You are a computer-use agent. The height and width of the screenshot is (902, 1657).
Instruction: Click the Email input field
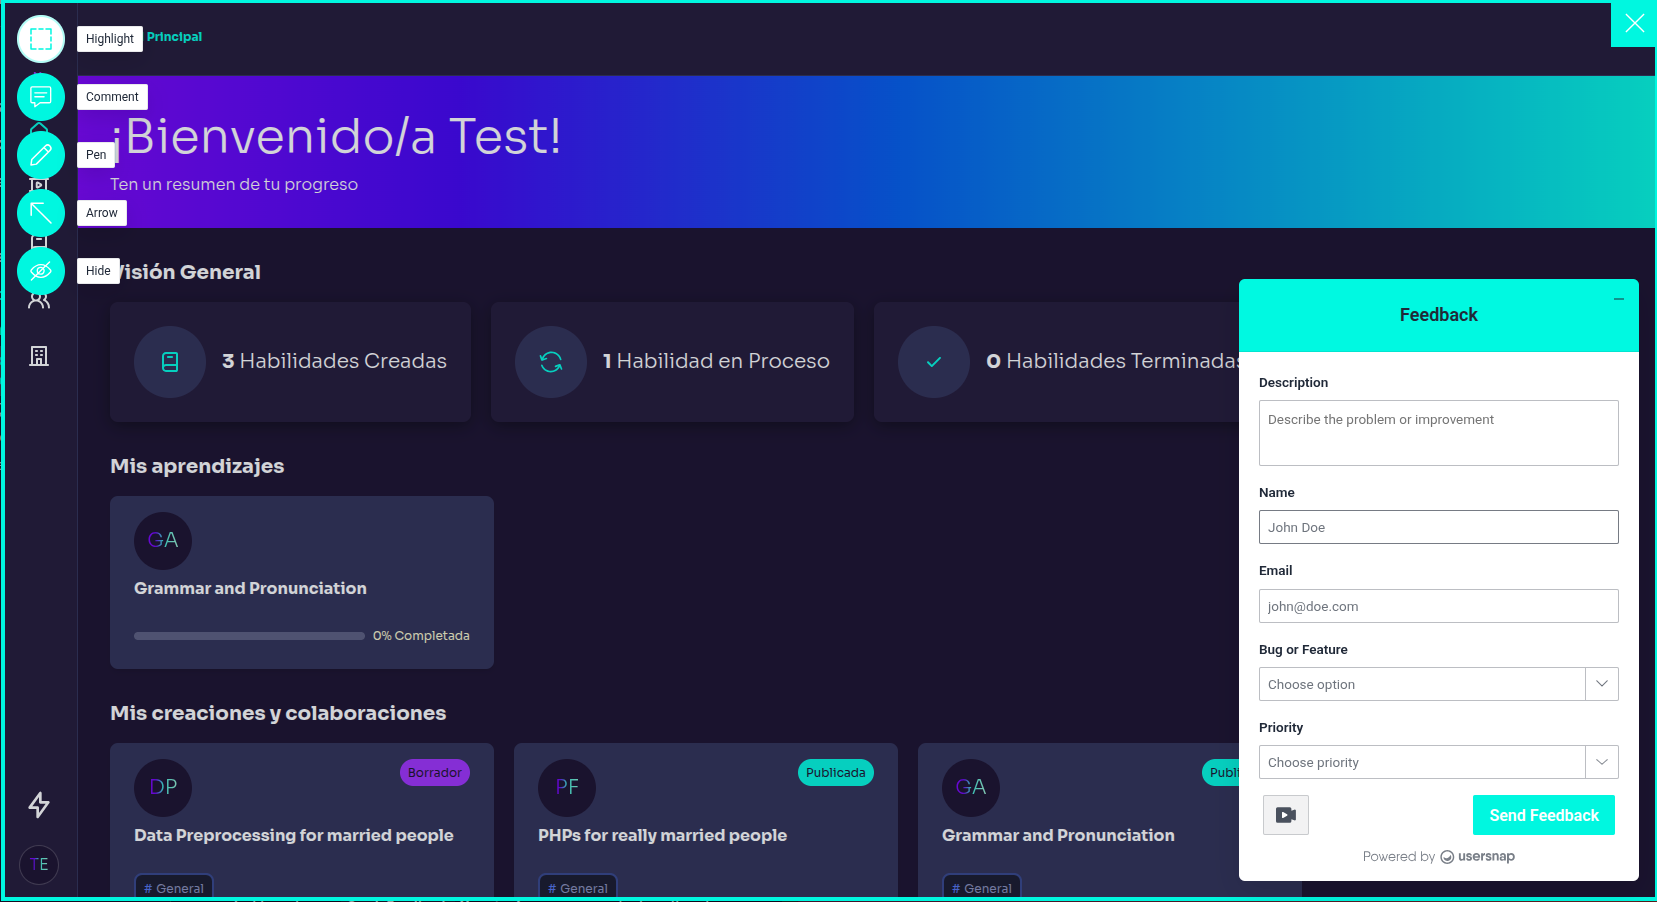(1438, 606)
